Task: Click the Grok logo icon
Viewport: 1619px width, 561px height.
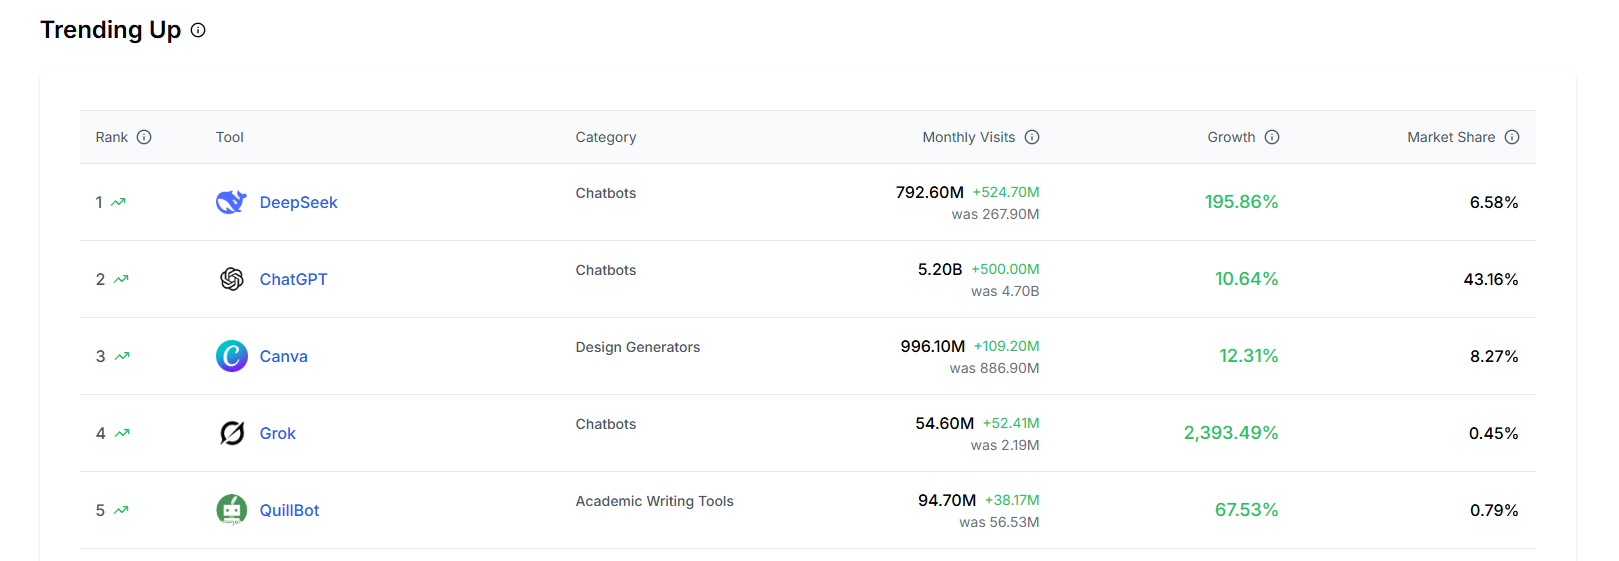Action: [232, 433]
